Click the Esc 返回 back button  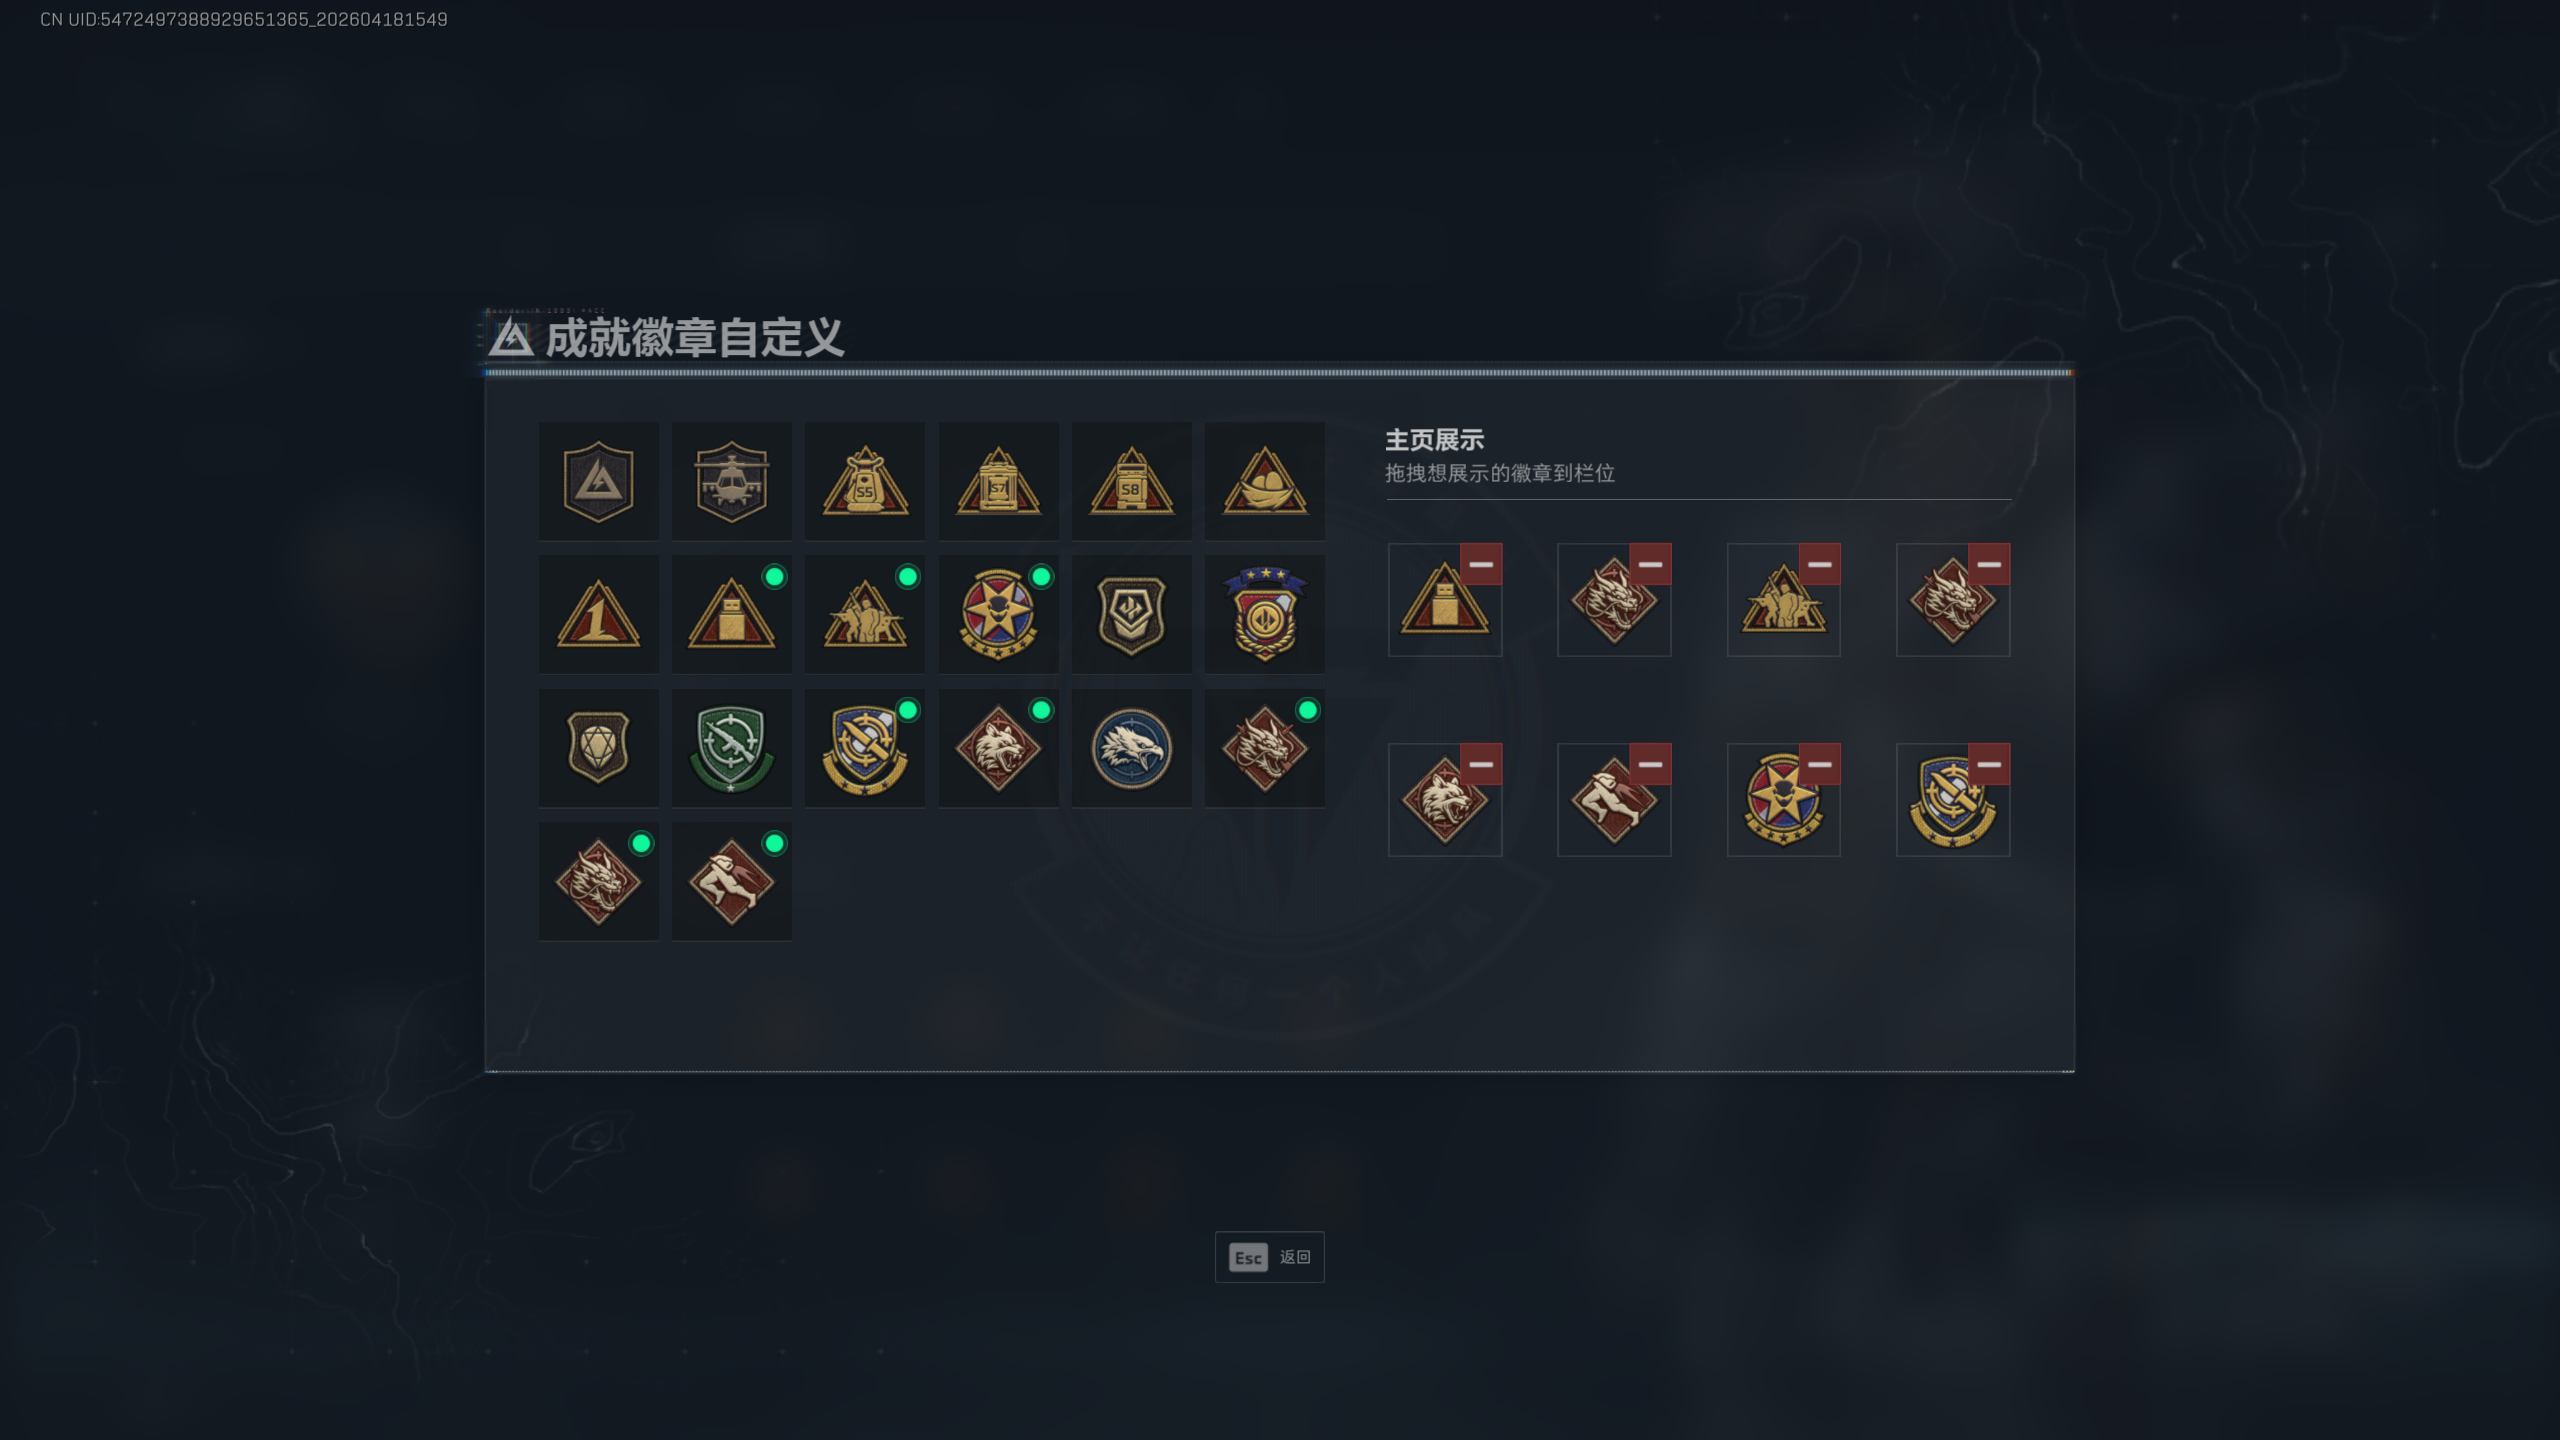pos(1269,1257)
